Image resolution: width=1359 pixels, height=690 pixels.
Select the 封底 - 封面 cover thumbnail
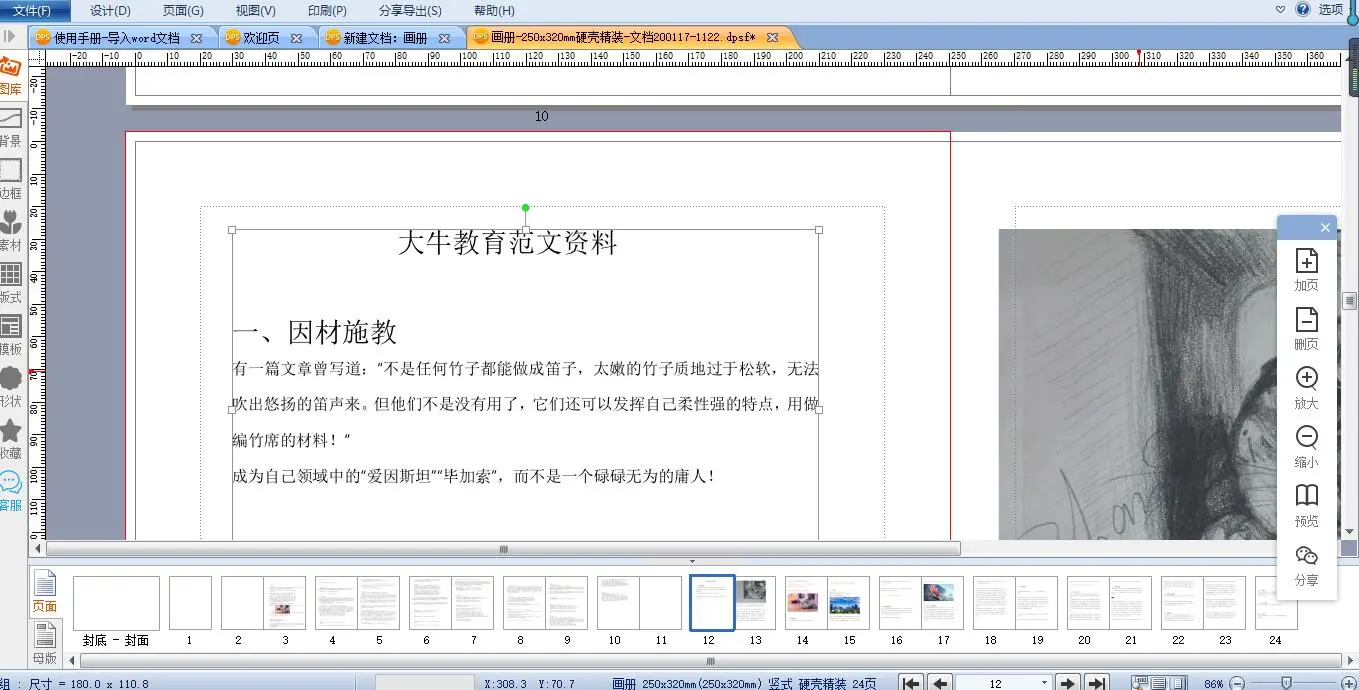click(x=116, y=603)
